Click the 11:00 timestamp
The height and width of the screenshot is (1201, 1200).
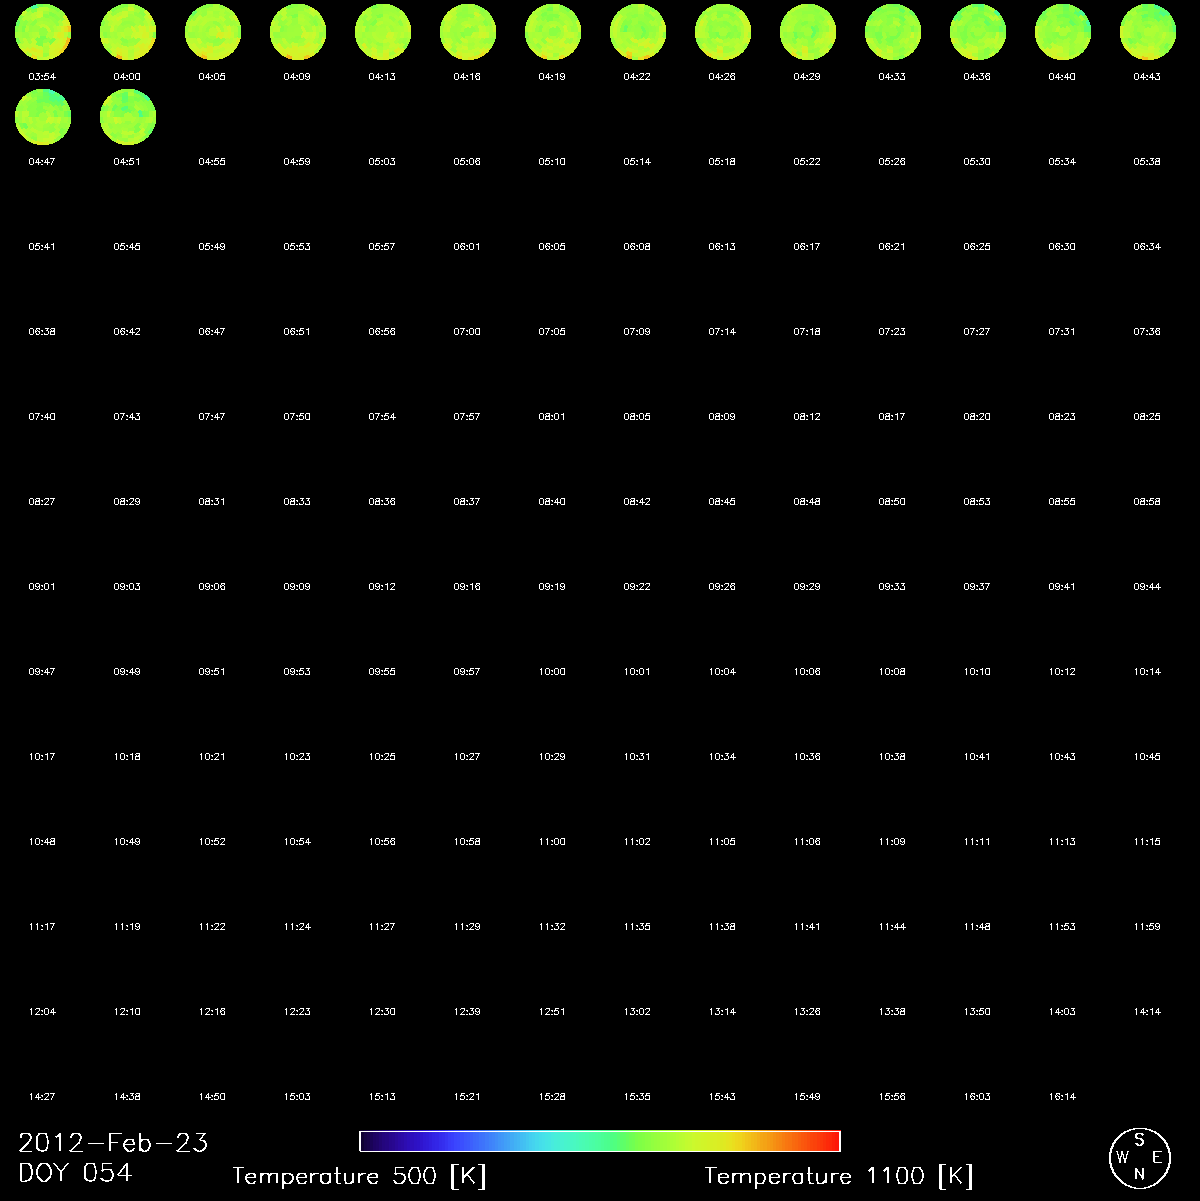point(552,841)
